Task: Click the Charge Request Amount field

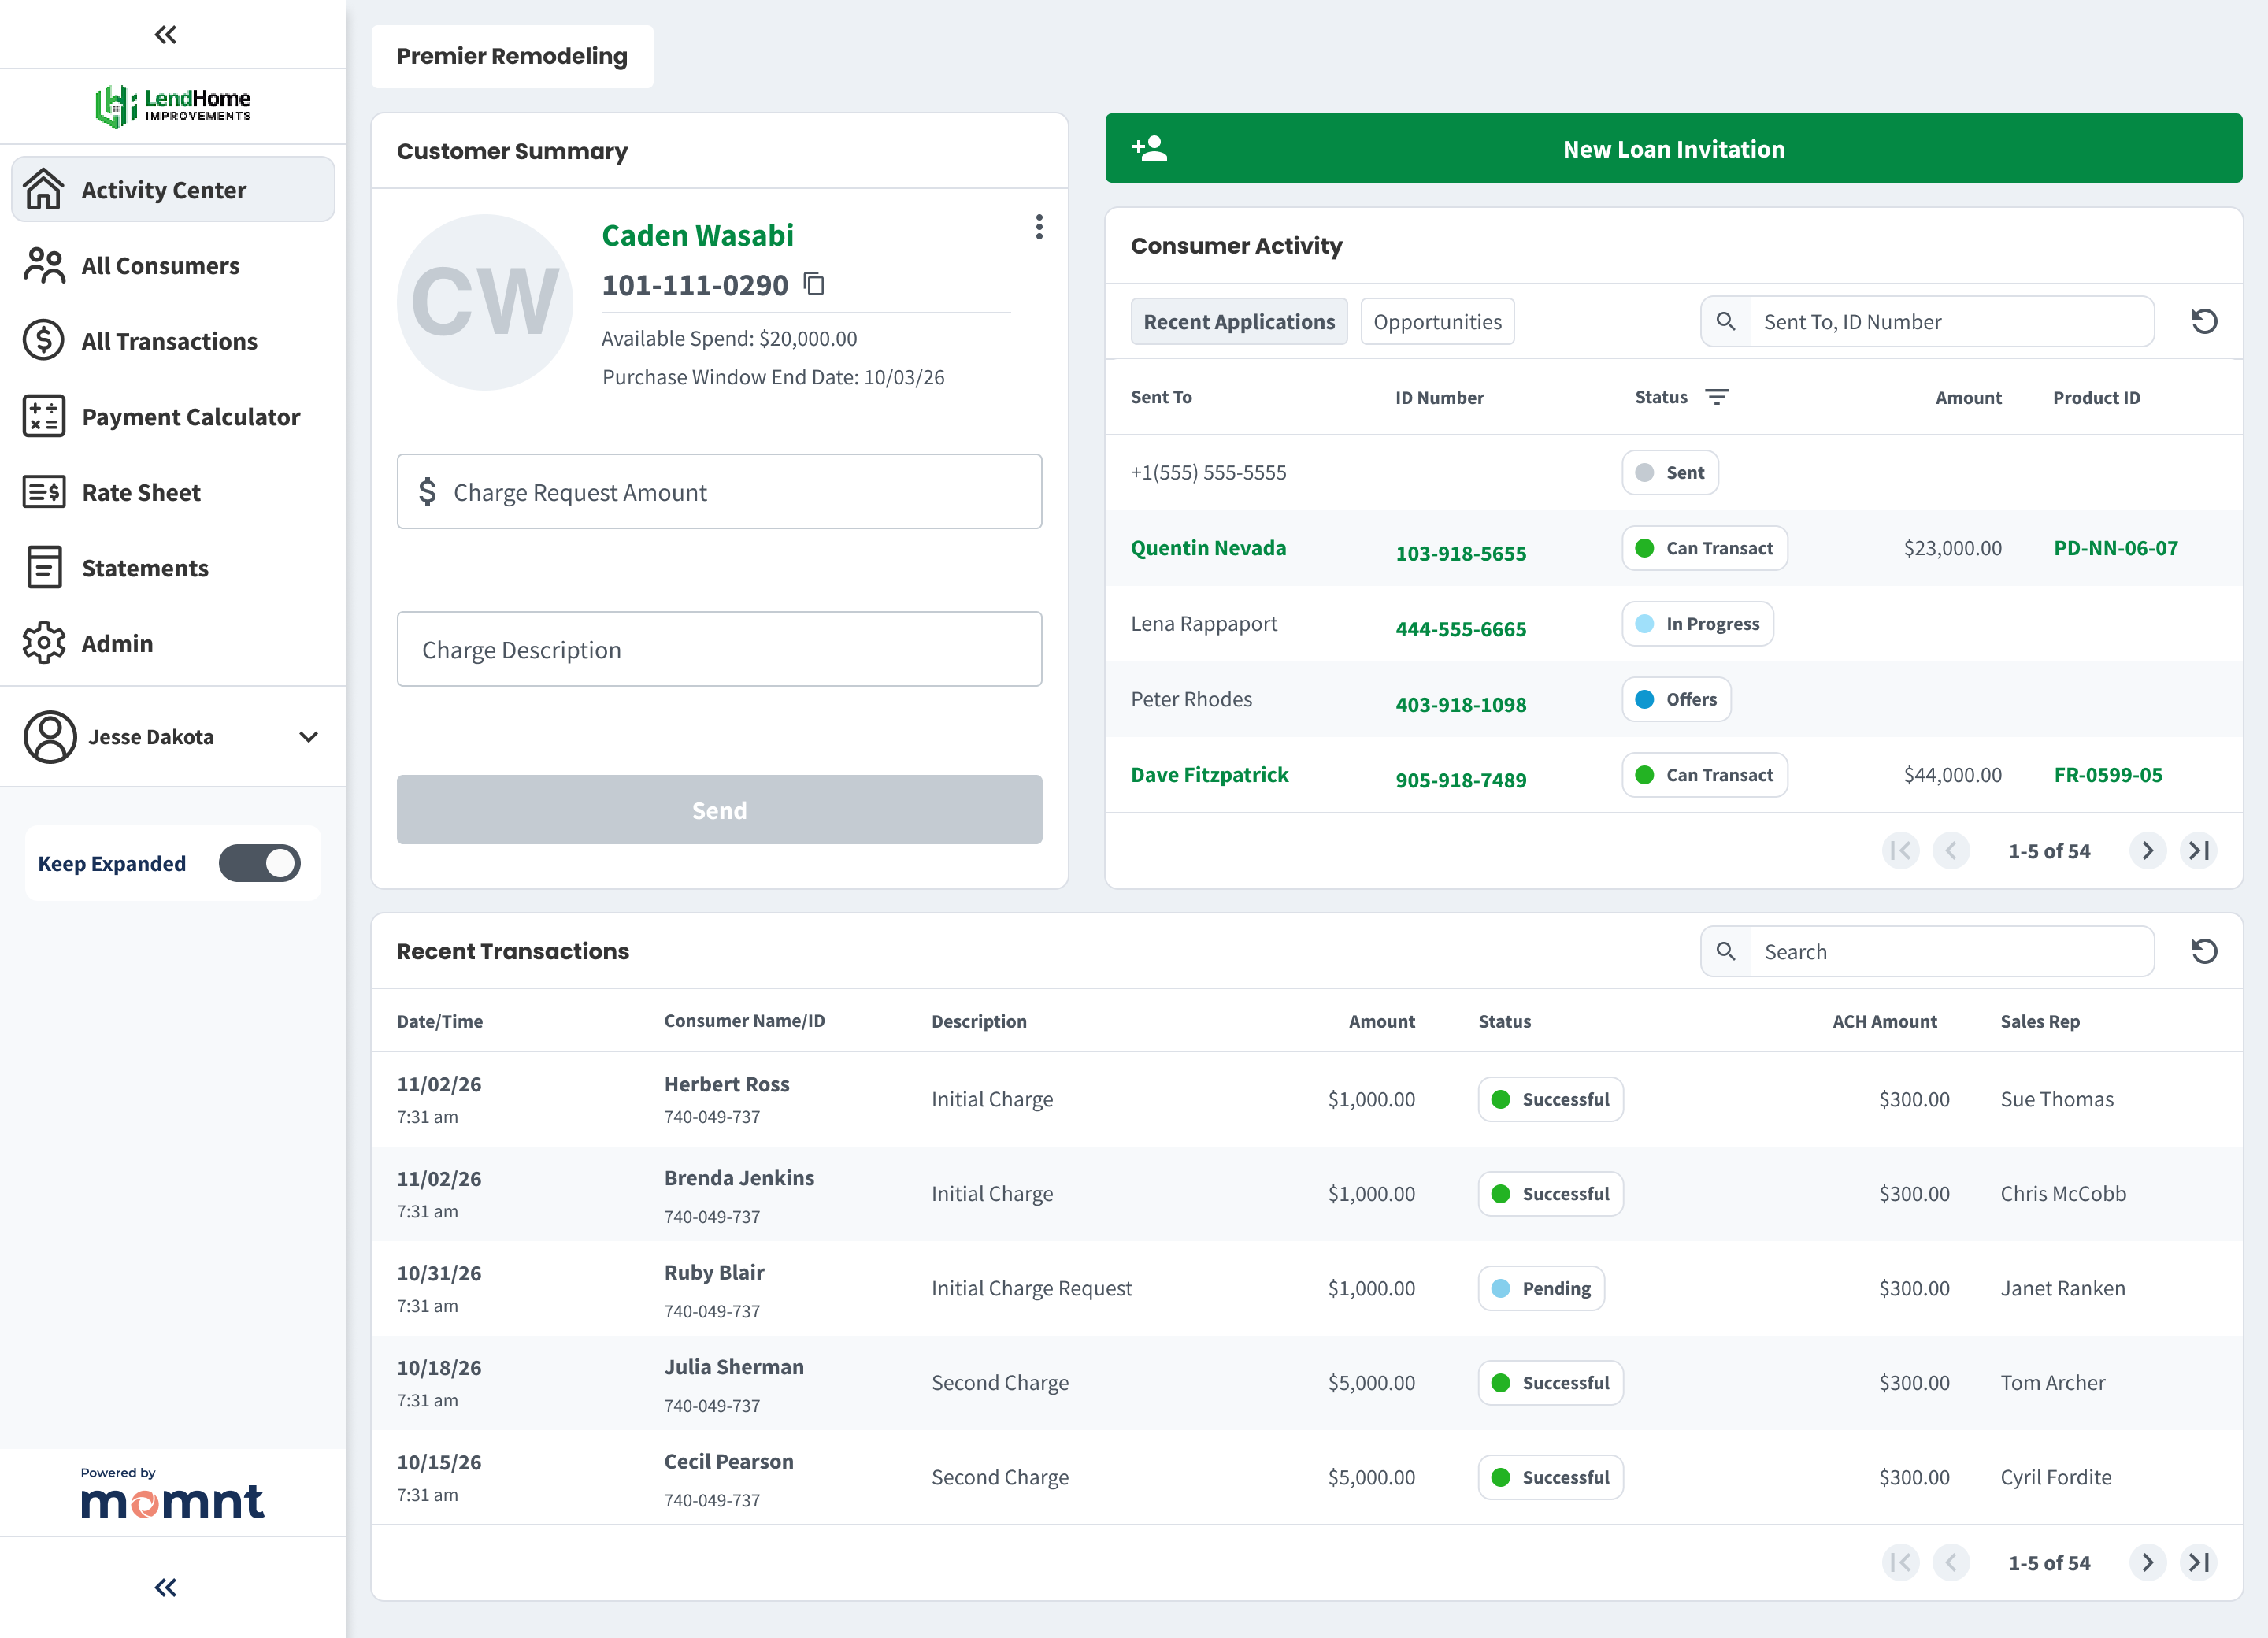Action: [719, 491]
